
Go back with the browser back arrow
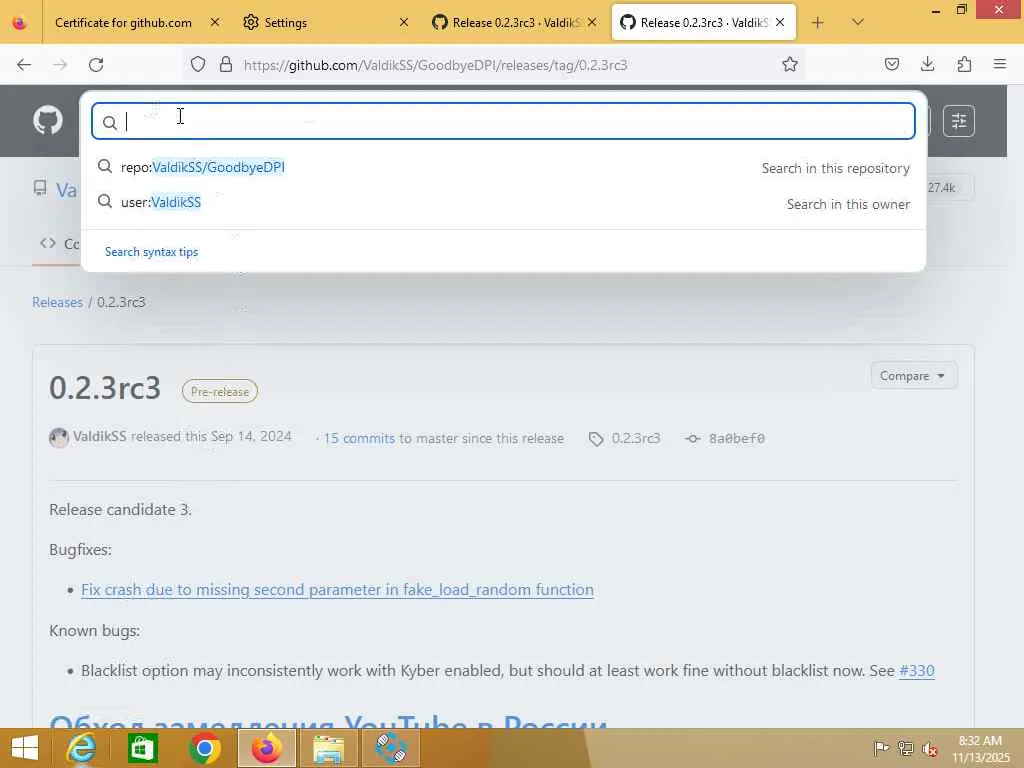coord(24,65)
